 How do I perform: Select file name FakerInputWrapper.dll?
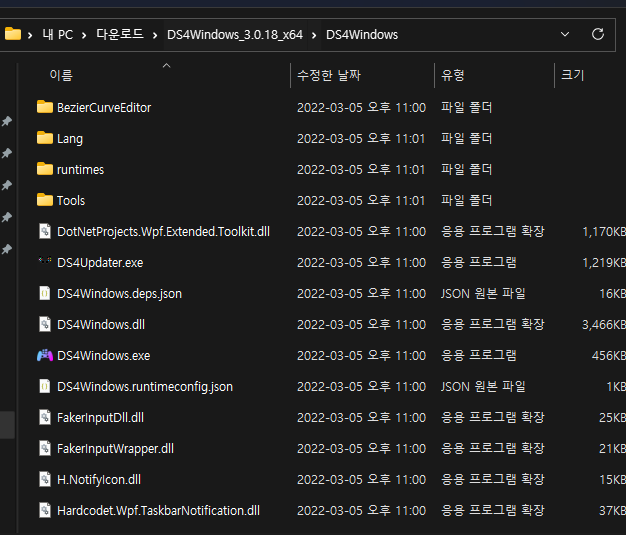[x=115, y=449]
